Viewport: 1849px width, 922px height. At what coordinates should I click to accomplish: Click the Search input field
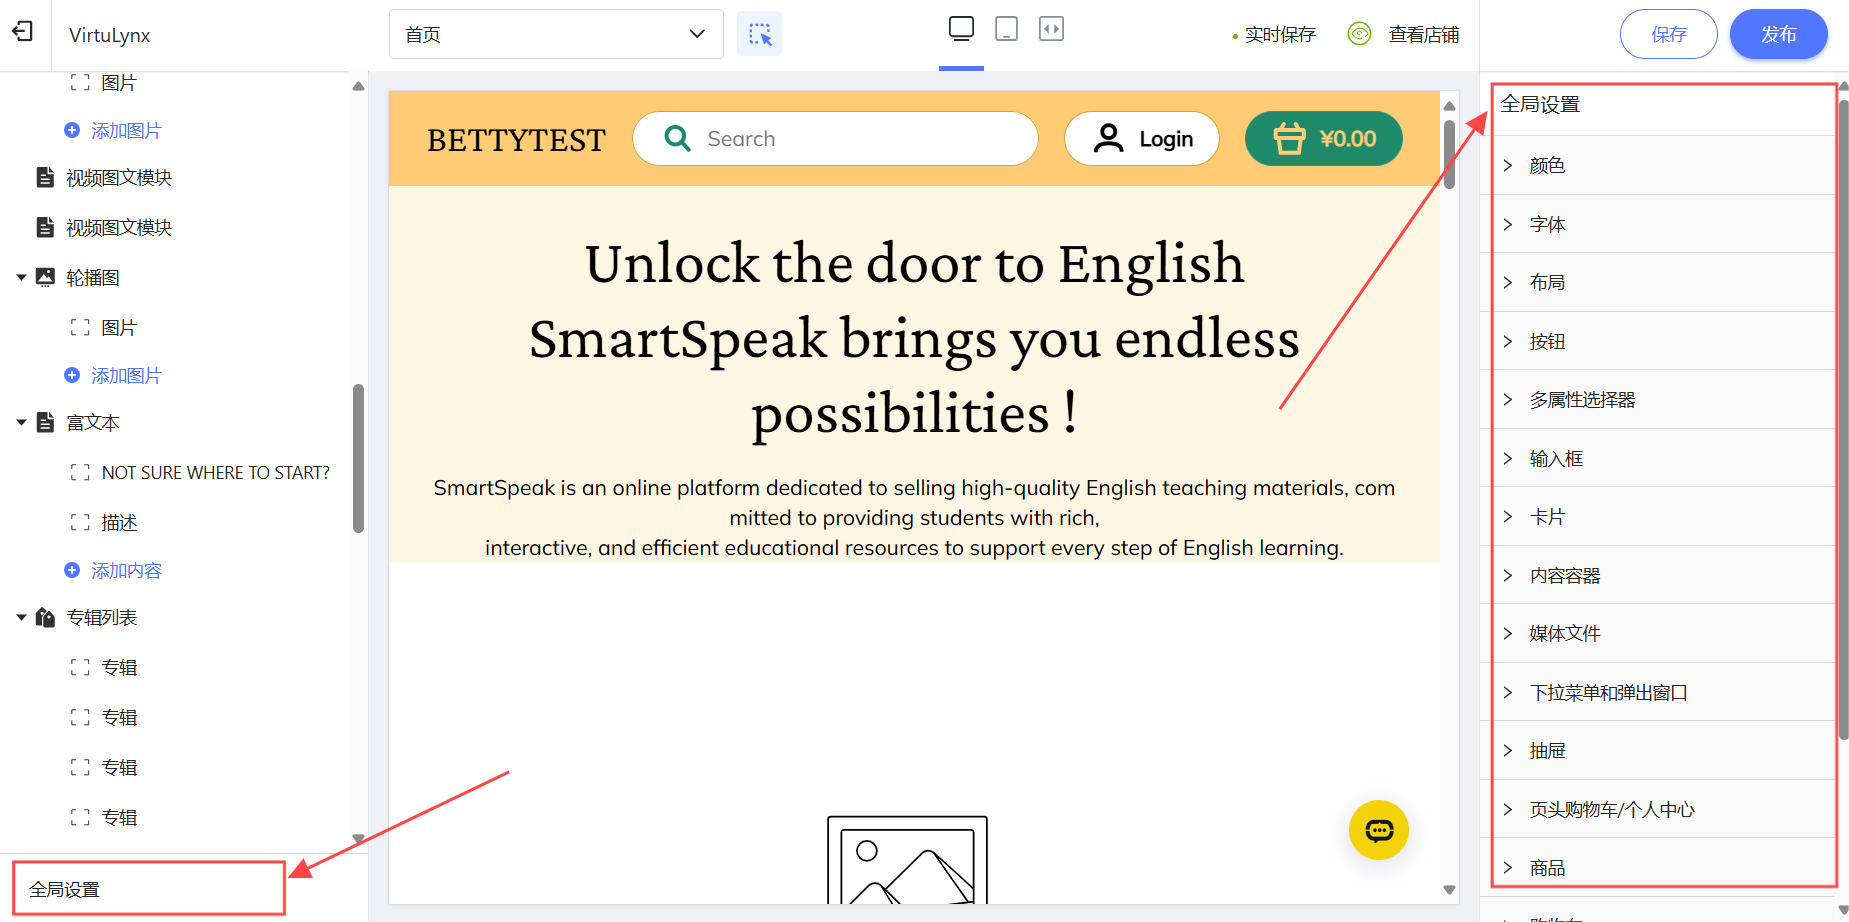point(835,138)
